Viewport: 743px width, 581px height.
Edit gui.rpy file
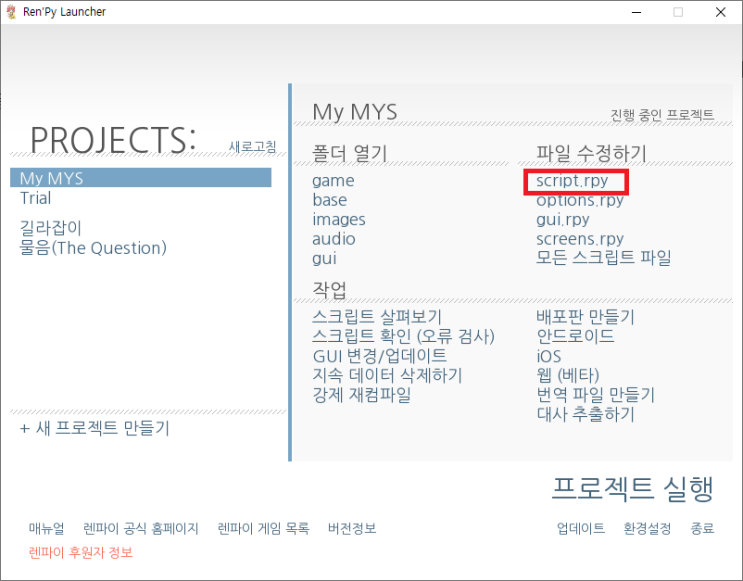point(563,219)
